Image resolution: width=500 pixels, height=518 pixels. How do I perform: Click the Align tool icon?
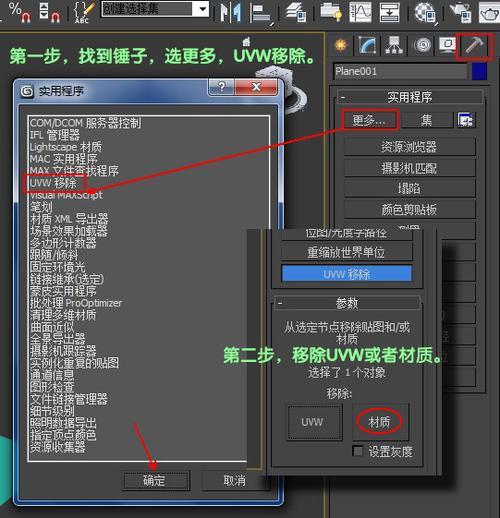click(x=262, y=13)
